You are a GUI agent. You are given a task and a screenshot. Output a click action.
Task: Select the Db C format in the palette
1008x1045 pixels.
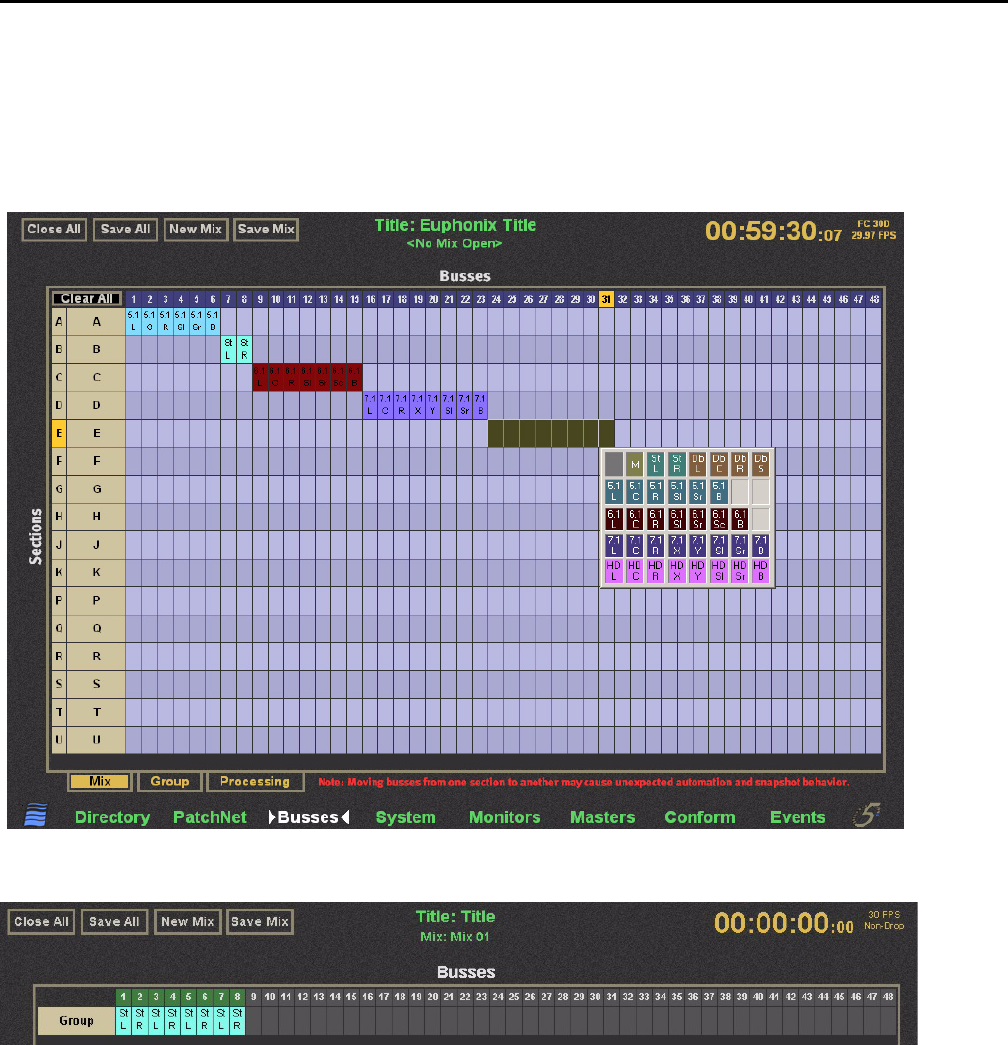(719, 464)
